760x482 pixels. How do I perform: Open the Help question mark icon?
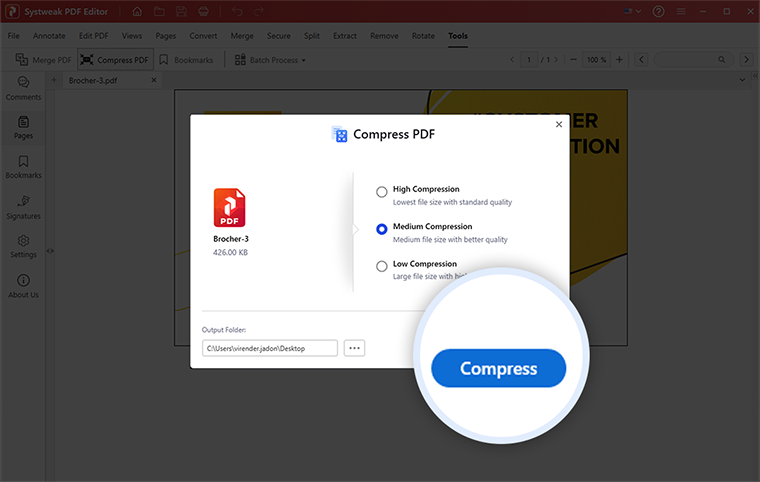tap(658, 11)
